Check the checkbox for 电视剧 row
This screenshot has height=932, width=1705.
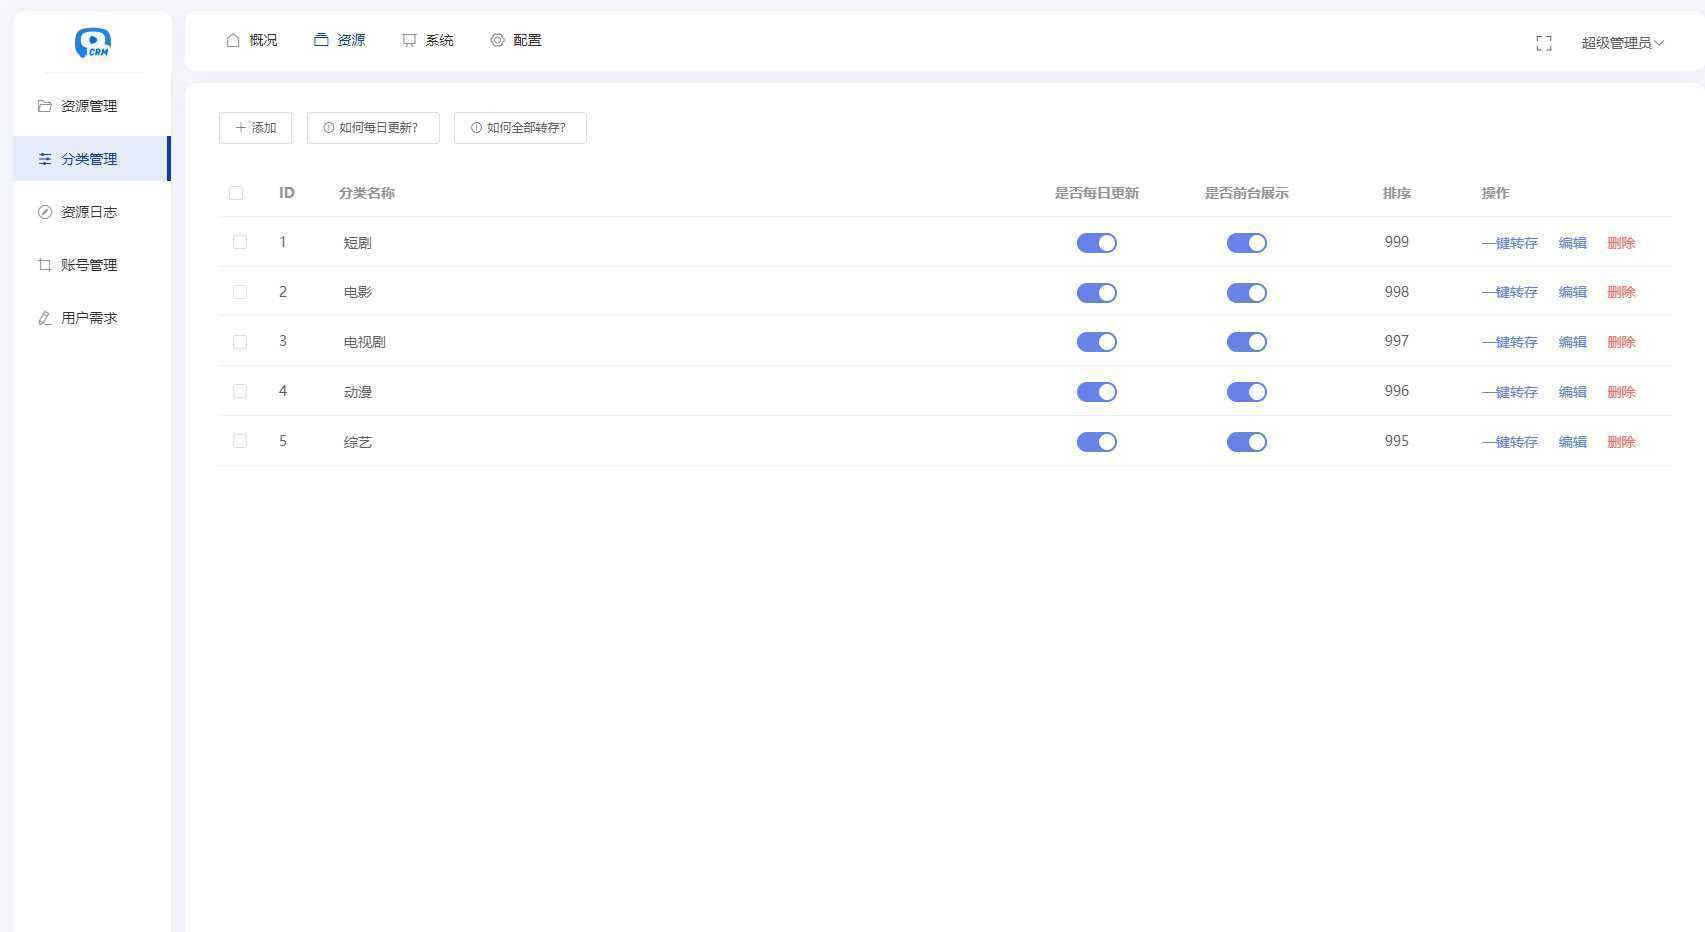tap(240, 342)
